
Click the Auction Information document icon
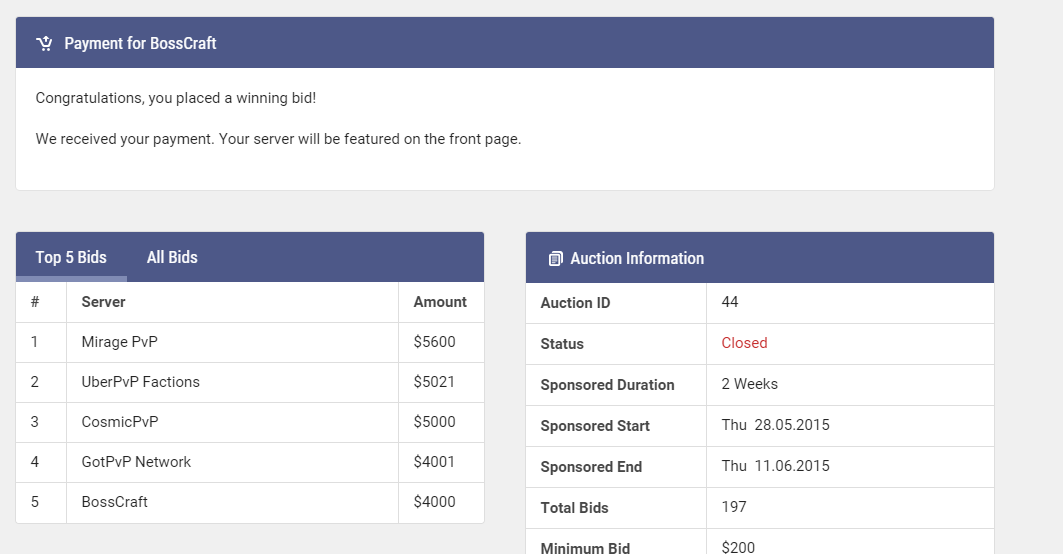(x=556, y=259)
